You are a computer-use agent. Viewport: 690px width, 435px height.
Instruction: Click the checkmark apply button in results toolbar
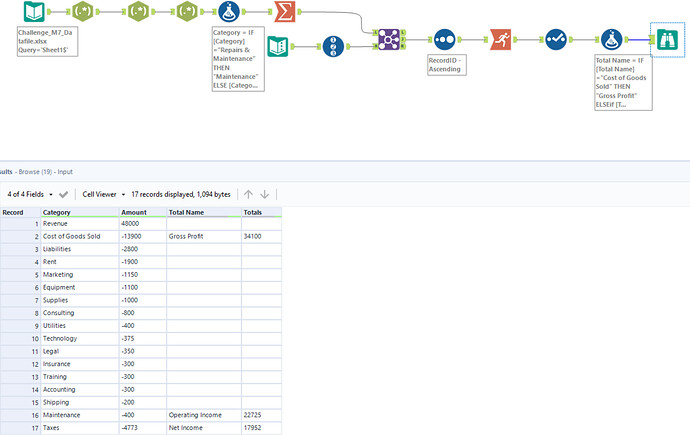coord(64,194)
